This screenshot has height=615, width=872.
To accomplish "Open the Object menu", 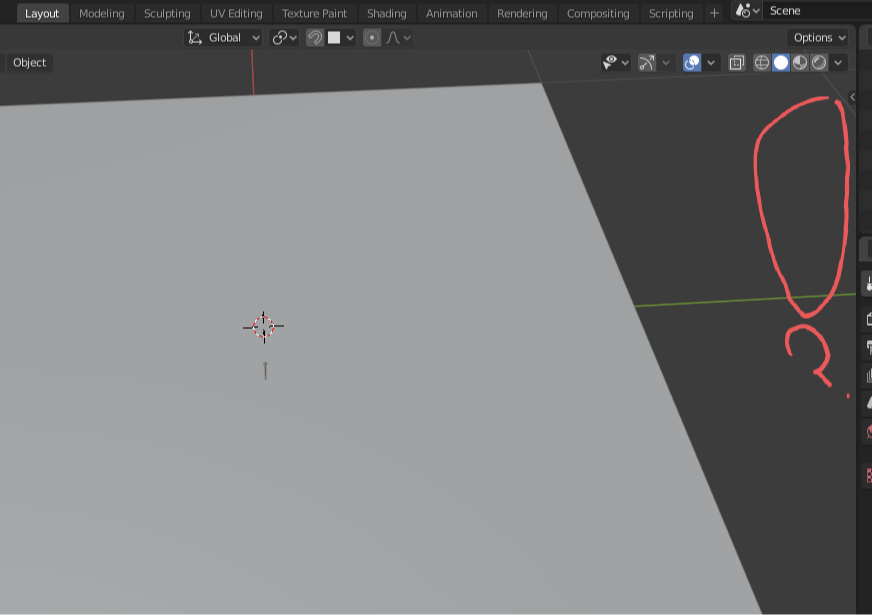I will click(x=28, y=62).
